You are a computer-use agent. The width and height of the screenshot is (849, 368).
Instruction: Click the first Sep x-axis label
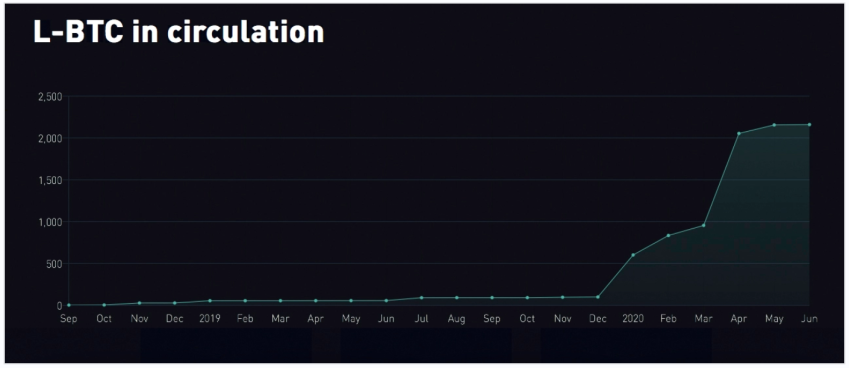point(69,319)
